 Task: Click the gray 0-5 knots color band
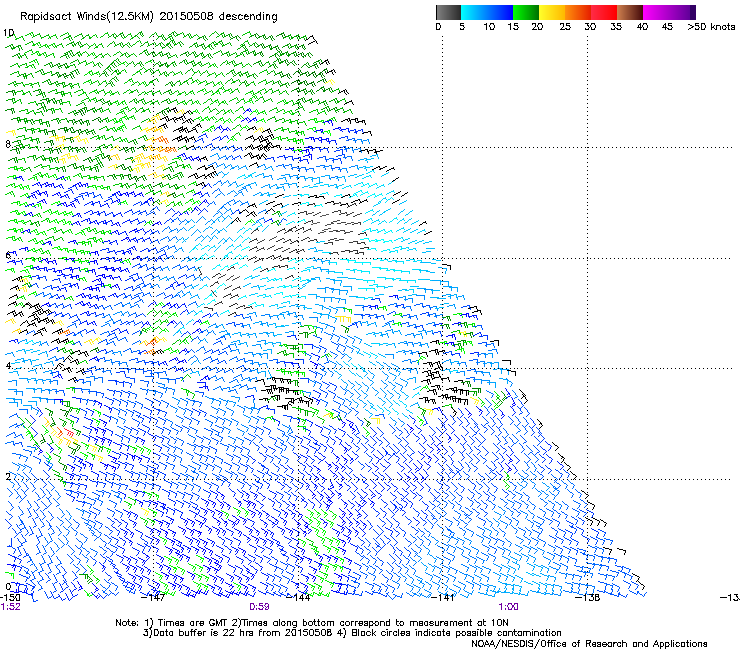pyautogui.click(x=448, y=12)
